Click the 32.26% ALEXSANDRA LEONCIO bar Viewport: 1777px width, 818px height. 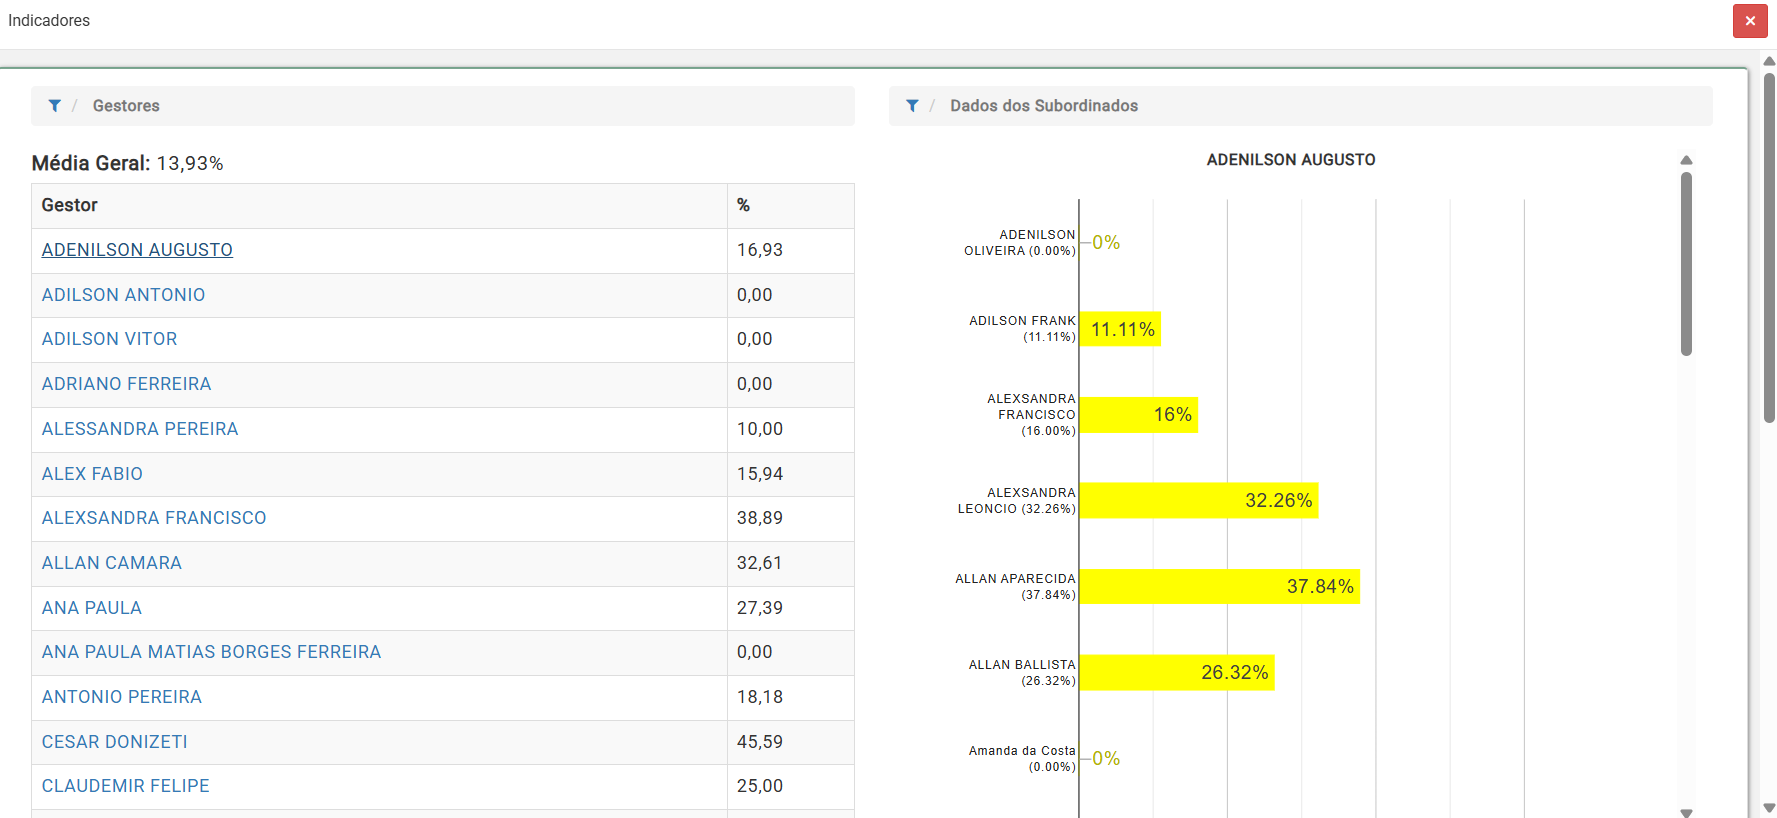[x=1198, y=501]
